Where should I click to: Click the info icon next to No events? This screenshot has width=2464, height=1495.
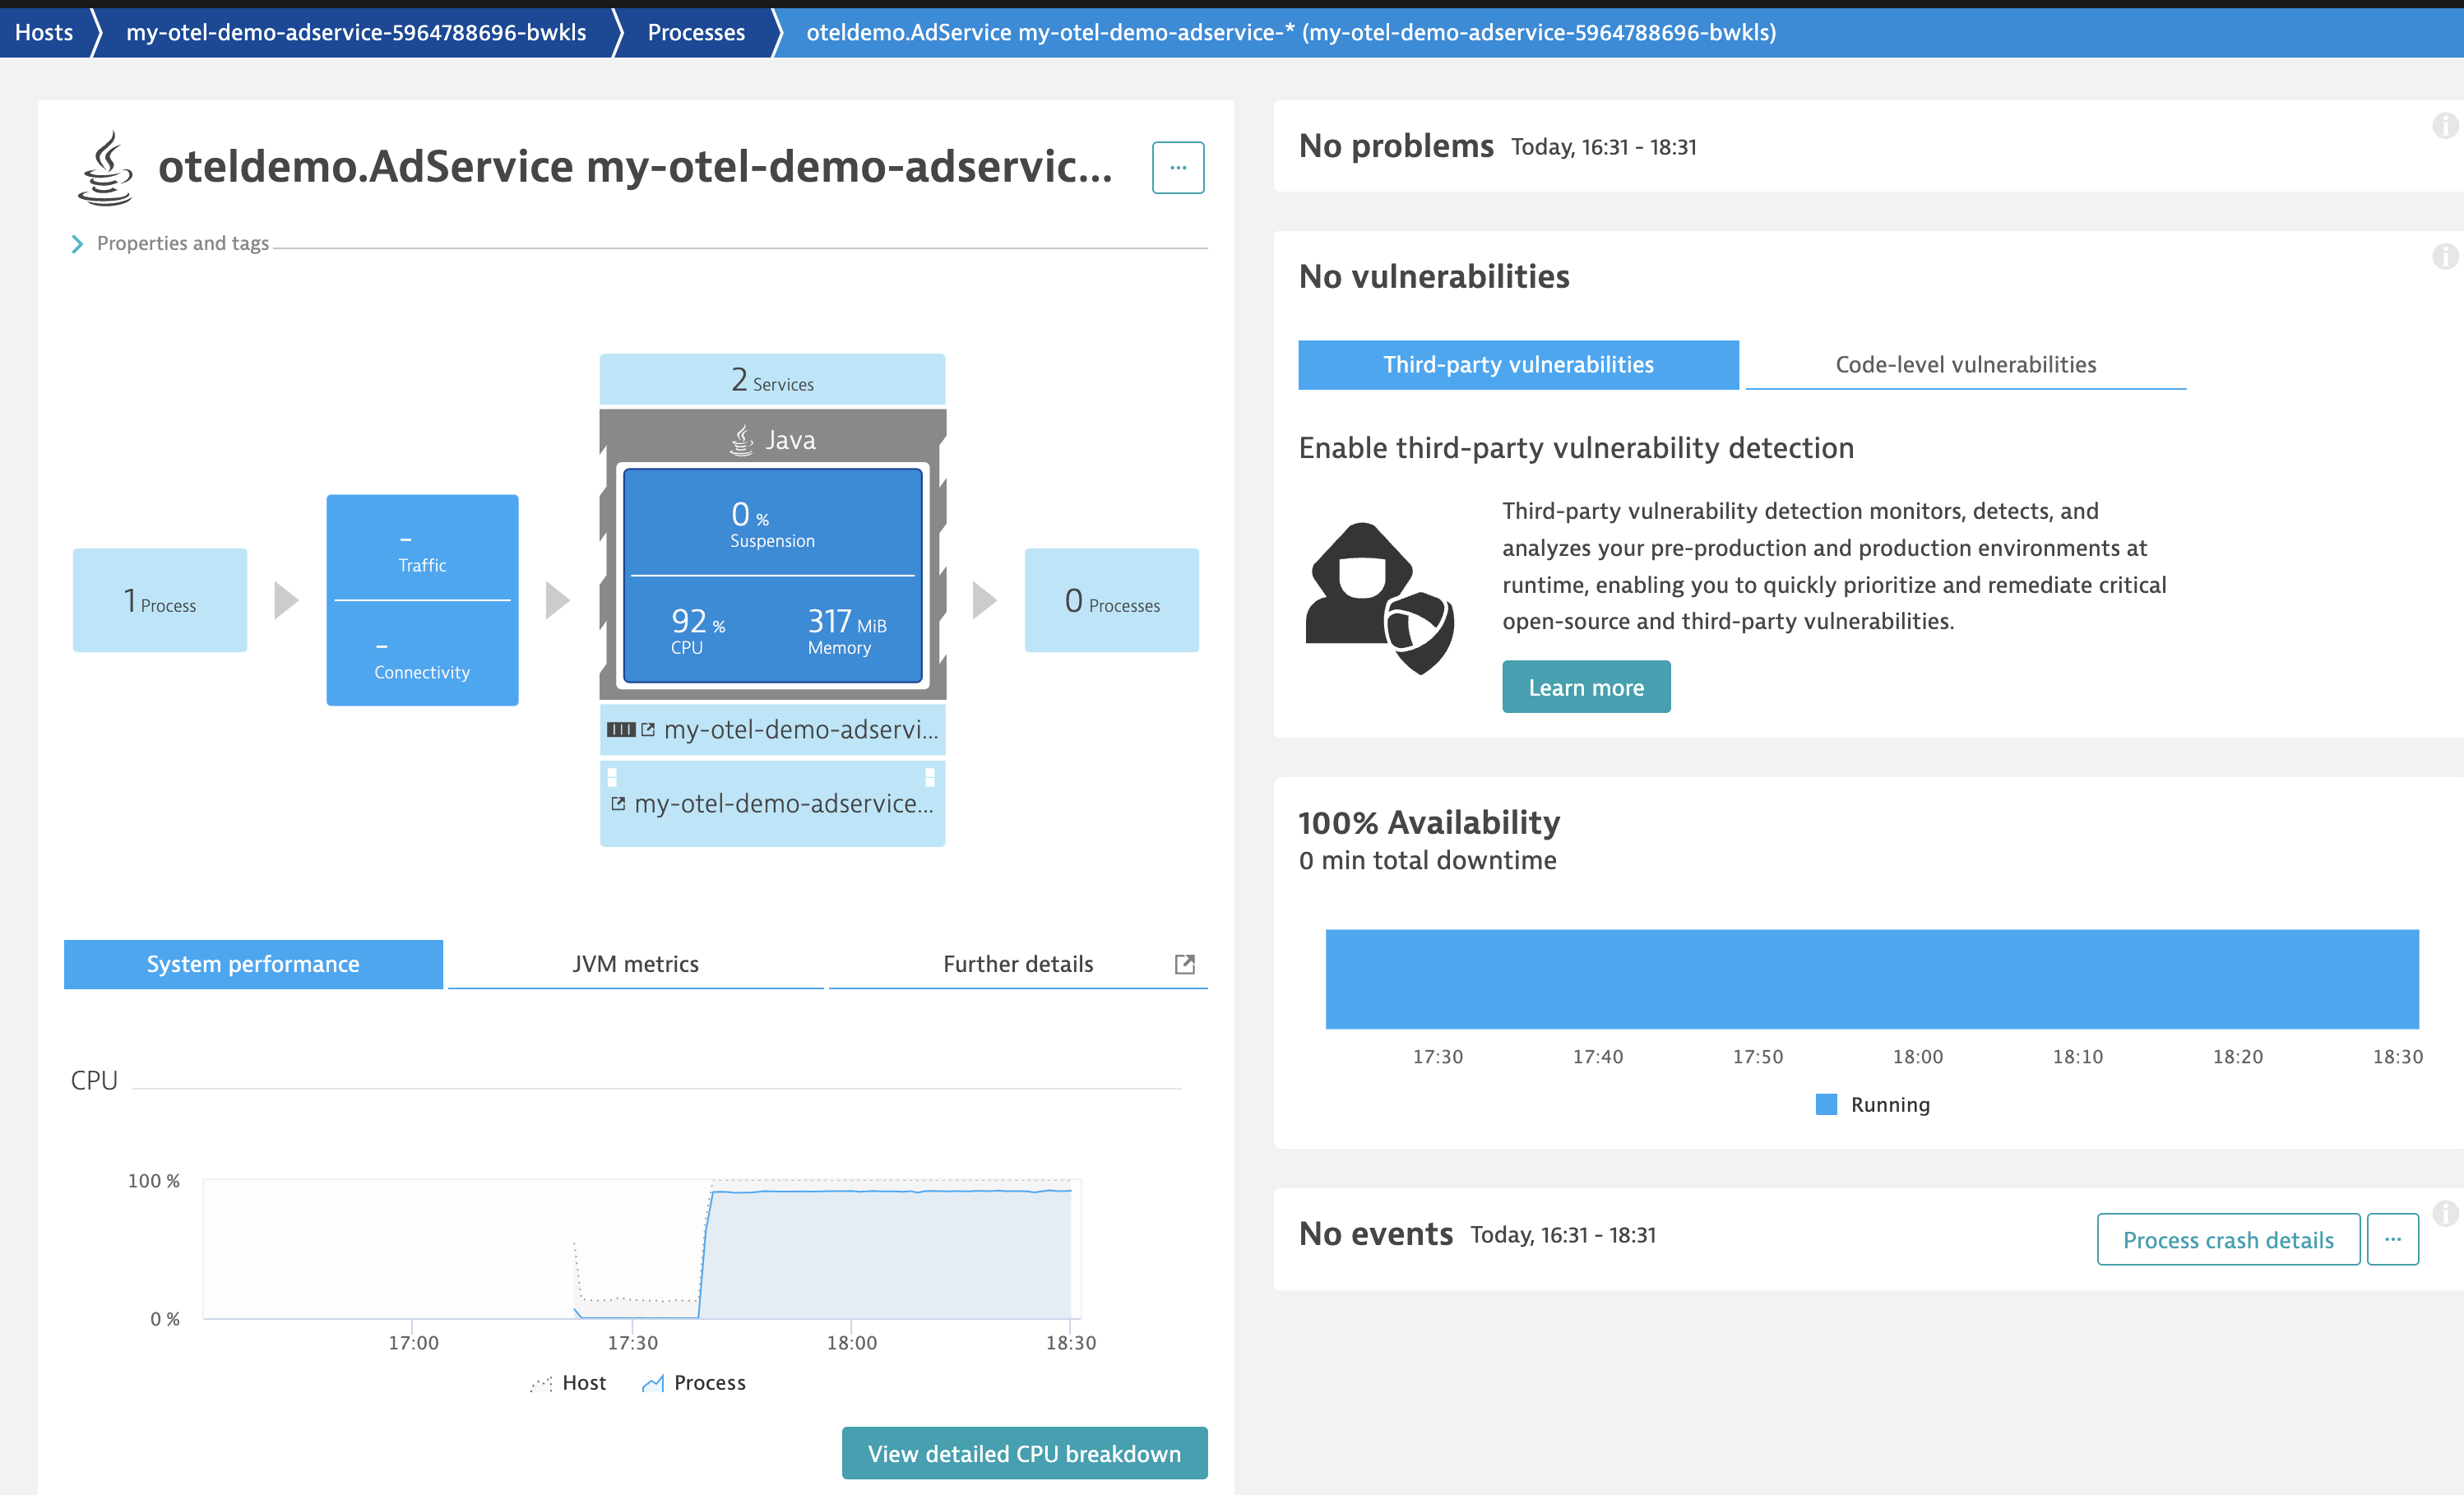2444,1213
